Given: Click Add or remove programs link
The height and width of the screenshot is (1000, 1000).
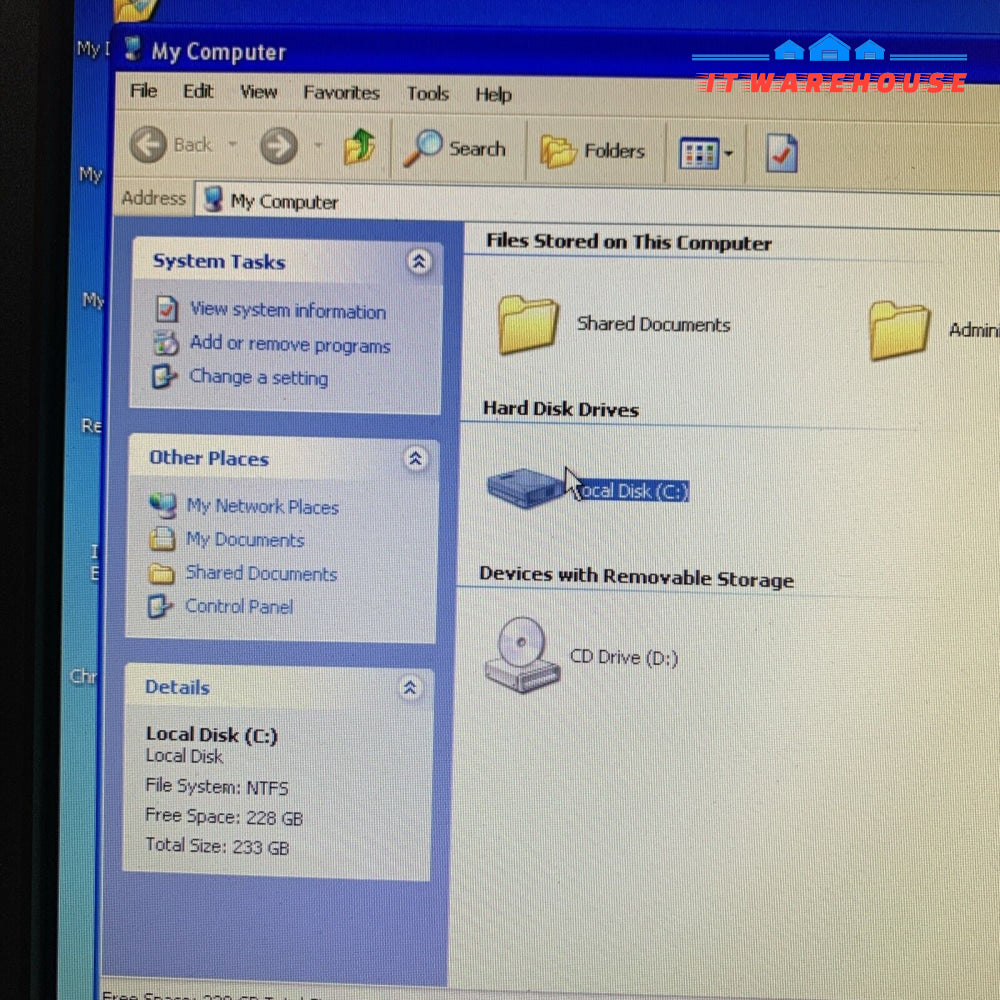Looking at the screenshot, I should point(289,345).
